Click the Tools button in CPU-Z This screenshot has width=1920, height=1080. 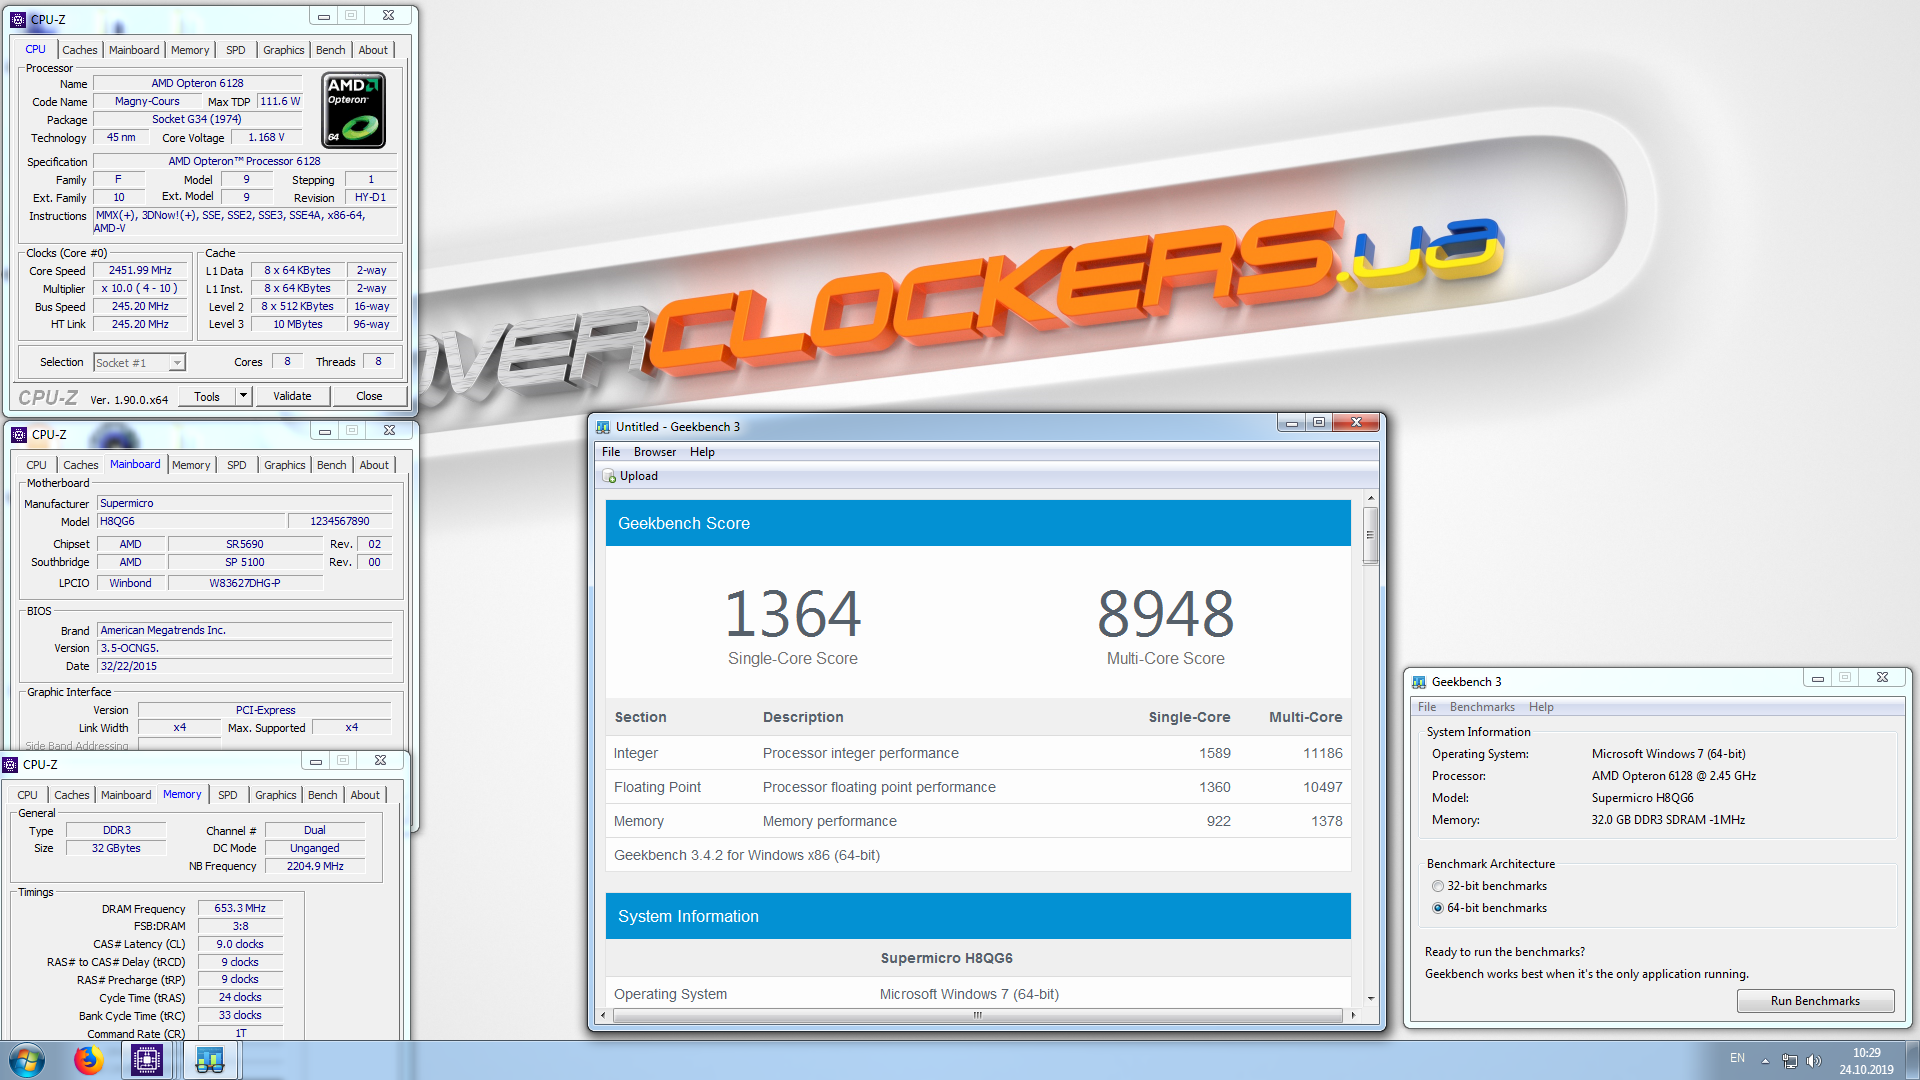[x=207, y=396]
